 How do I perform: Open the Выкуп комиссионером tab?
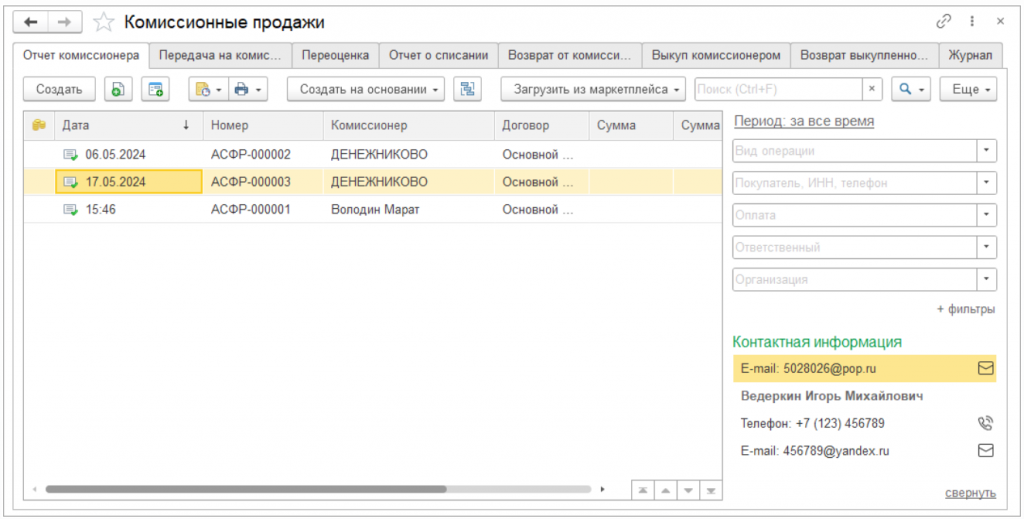[x=716, y=55]
